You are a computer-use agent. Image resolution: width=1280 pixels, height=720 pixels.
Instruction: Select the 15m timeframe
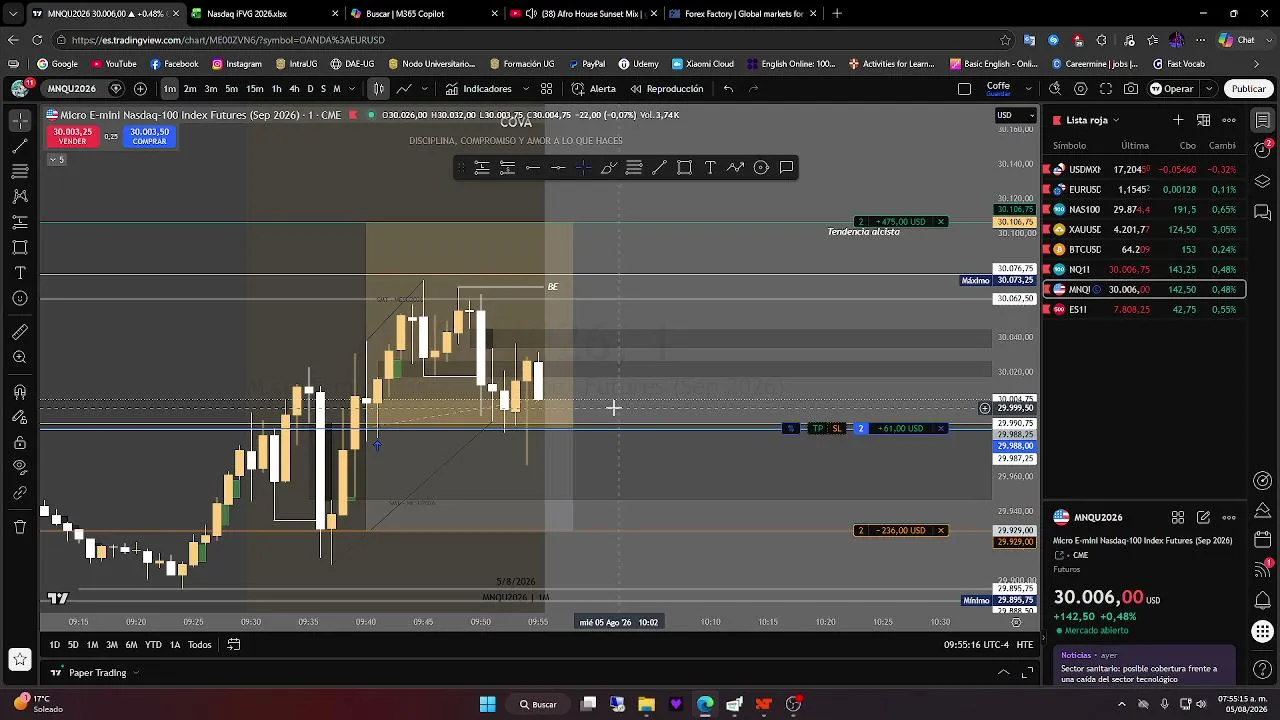(254, 89)
